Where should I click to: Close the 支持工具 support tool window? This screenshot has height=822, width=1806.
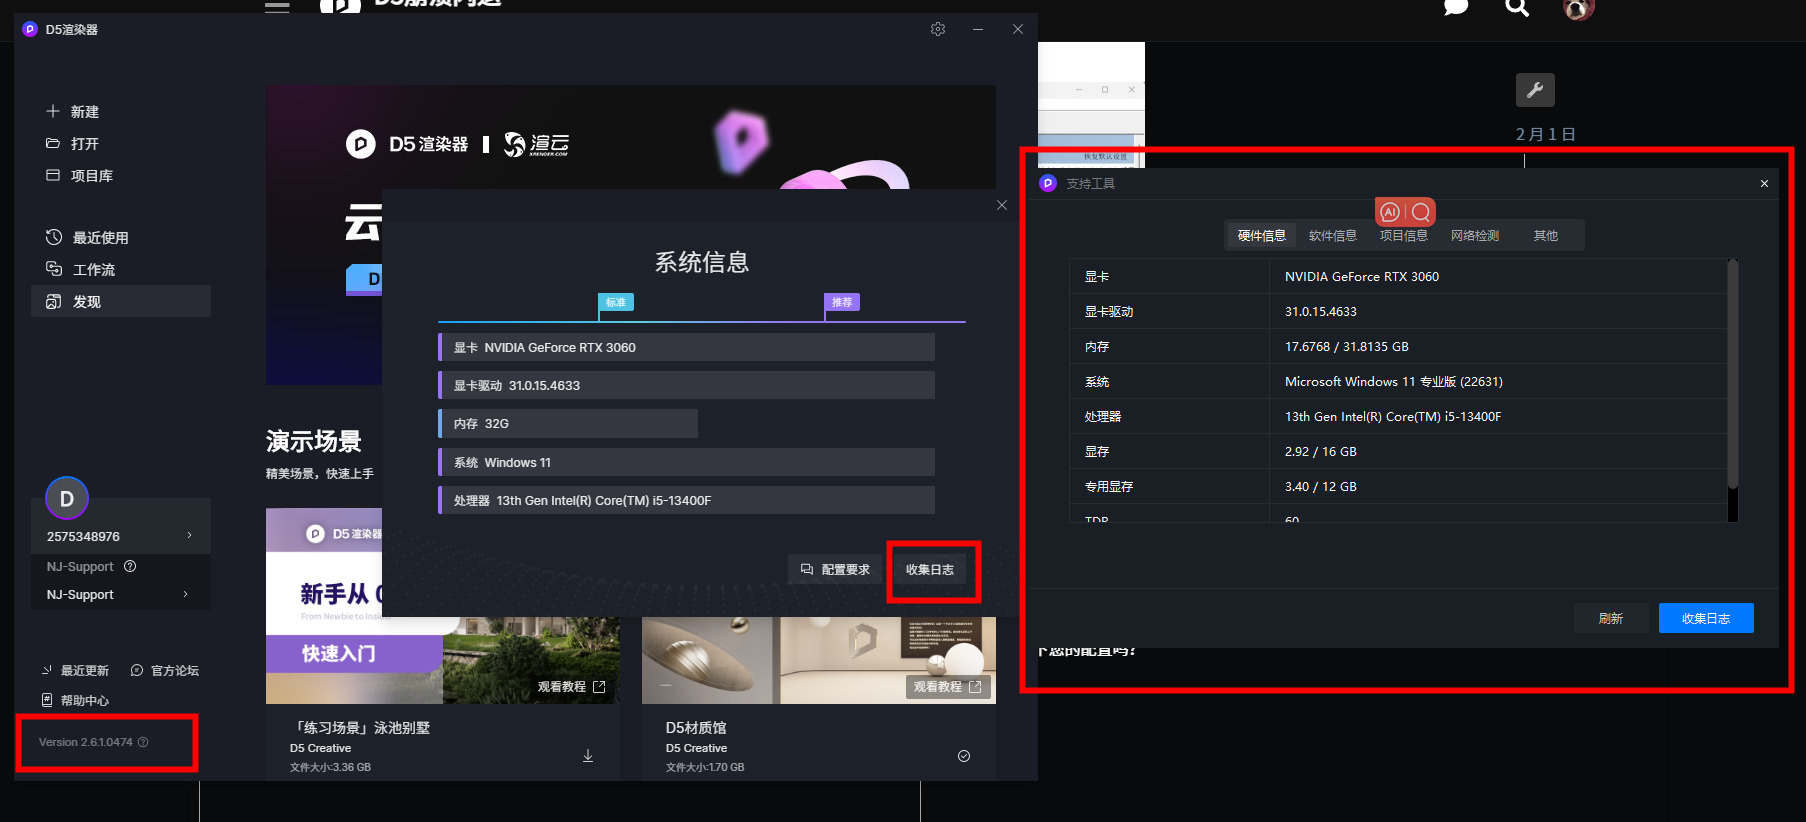[1764, 183]
